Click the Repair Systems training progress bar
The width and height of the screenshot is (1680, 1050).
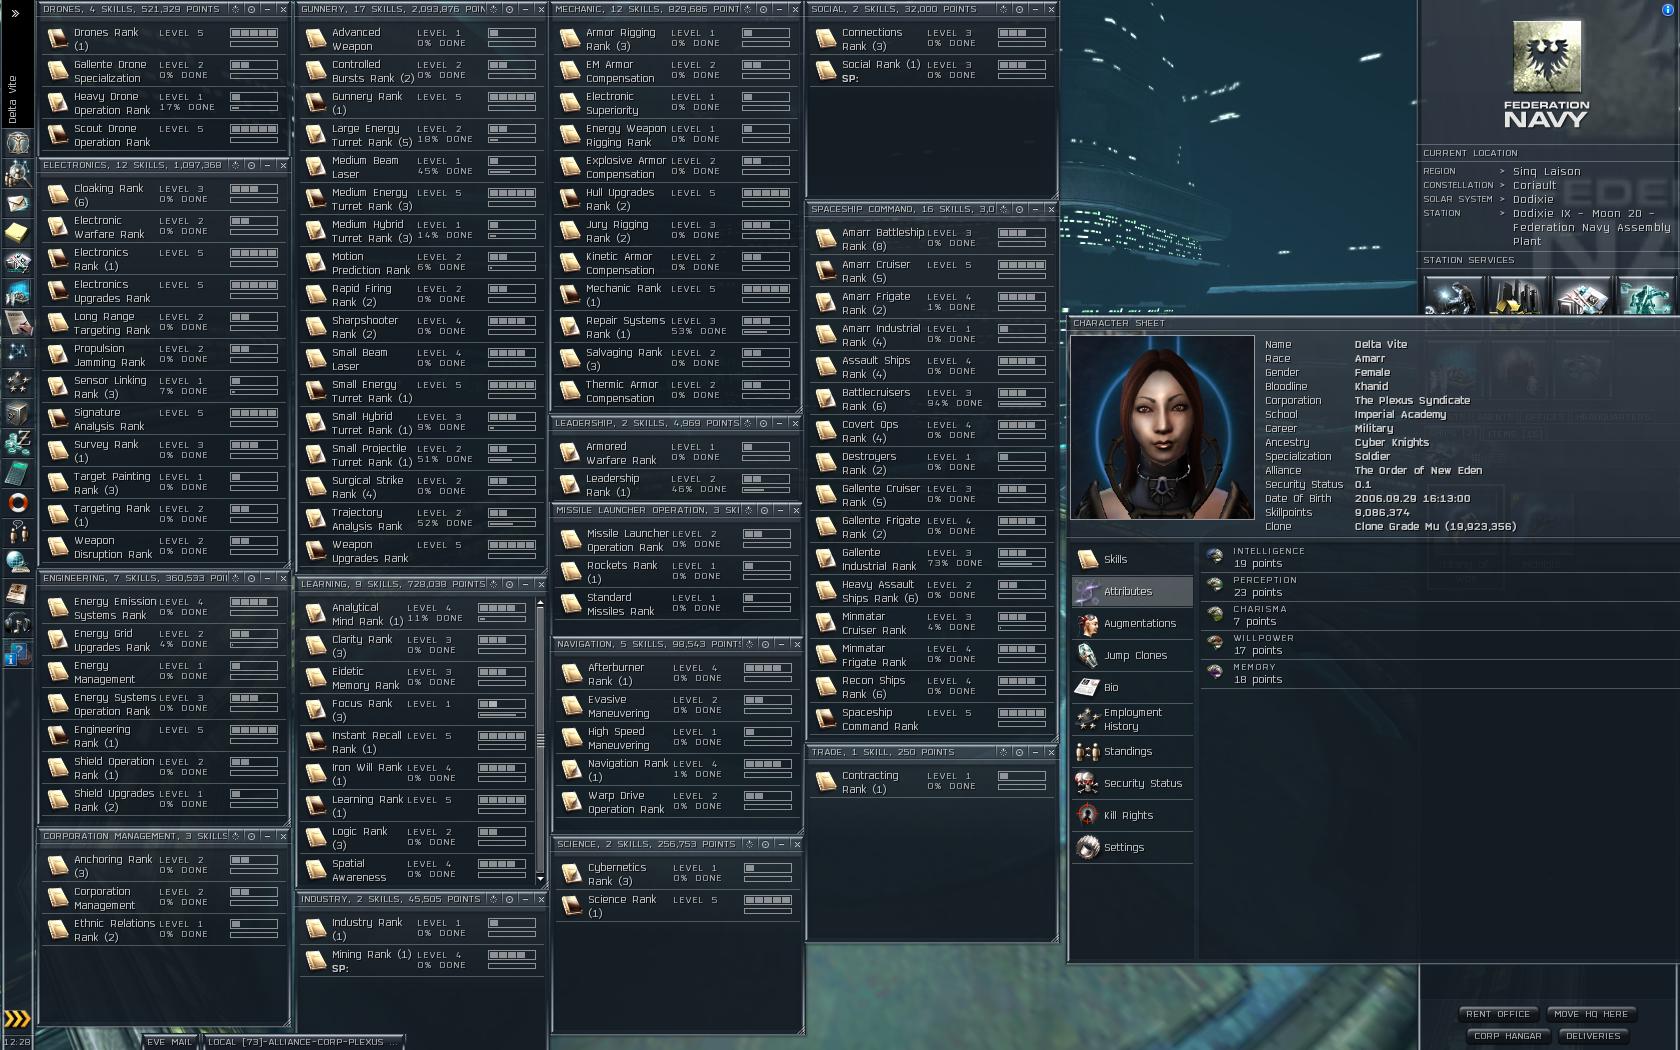point(766,332)
